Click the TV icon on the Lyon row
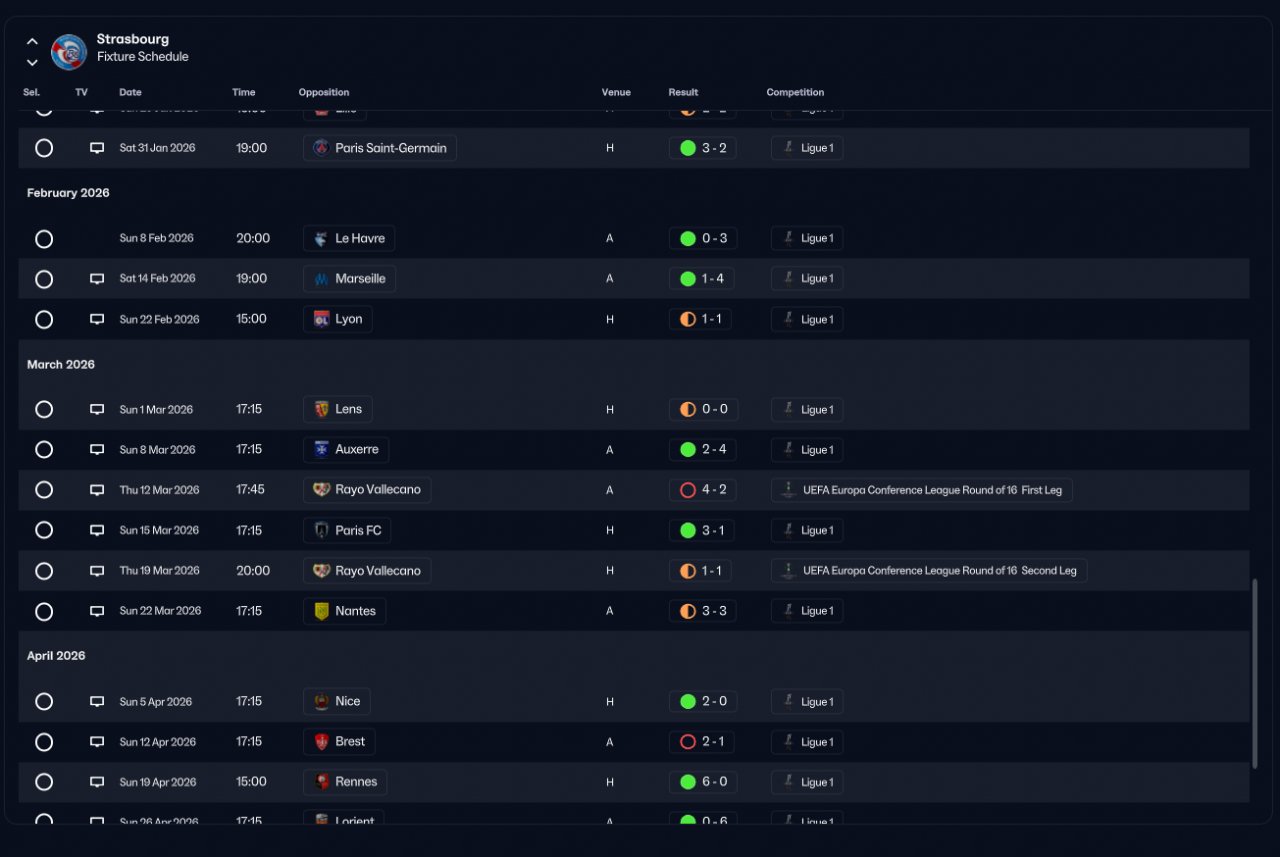 coord(97,320)
